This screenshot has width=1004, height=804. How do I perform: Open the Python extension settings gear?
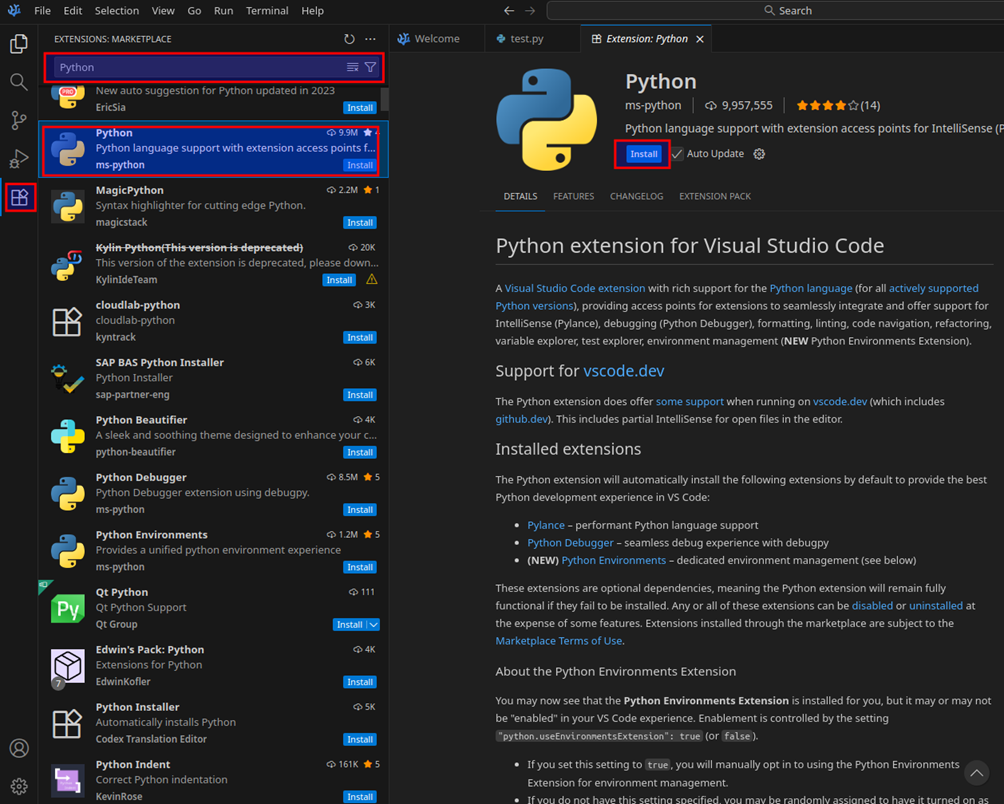pyautogui.click(x=759, y=154)
